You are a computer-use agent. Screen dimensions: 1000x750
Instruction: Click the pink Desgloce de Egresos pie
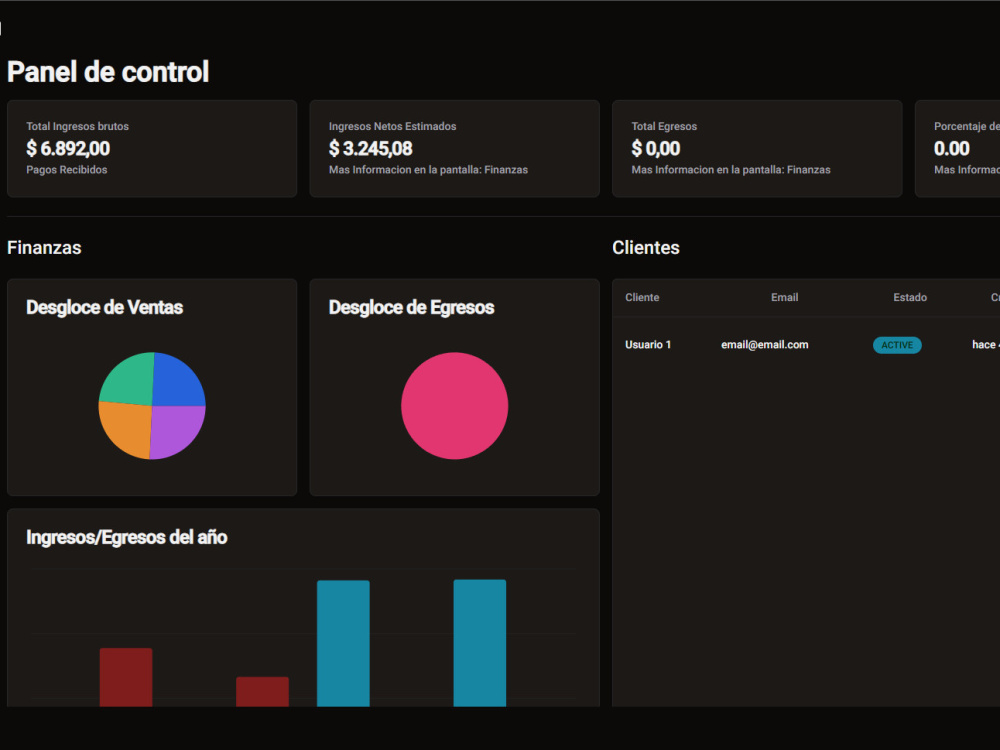pyautogui.click(x=455, y=406)
